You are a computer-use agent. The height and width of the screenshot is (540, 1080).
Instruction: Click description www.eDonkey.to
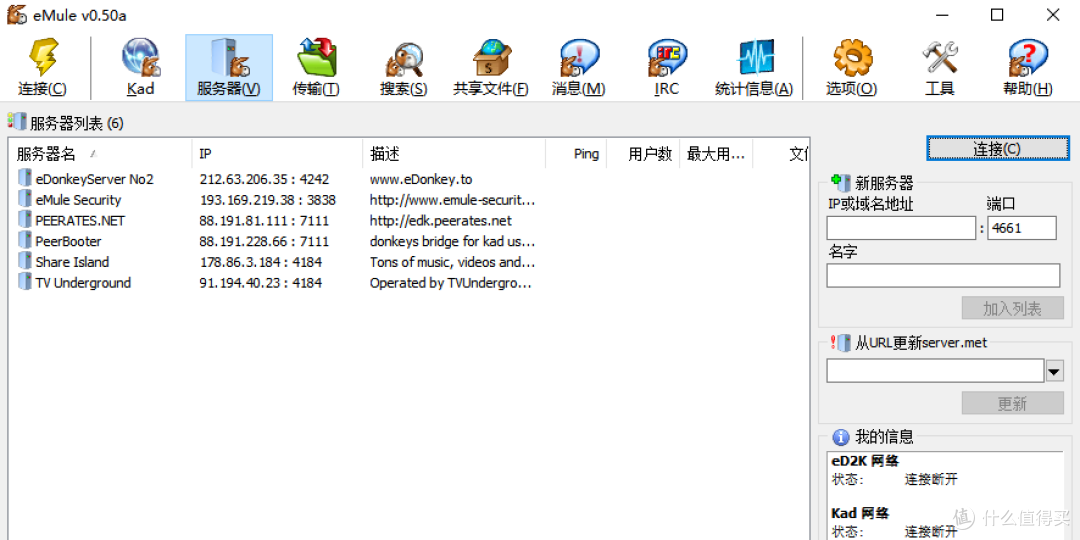tap(421, 179)
